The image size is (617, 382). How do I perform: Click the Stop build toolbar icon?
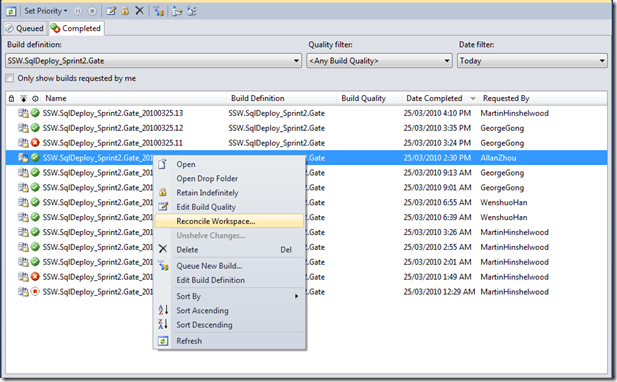92,11
